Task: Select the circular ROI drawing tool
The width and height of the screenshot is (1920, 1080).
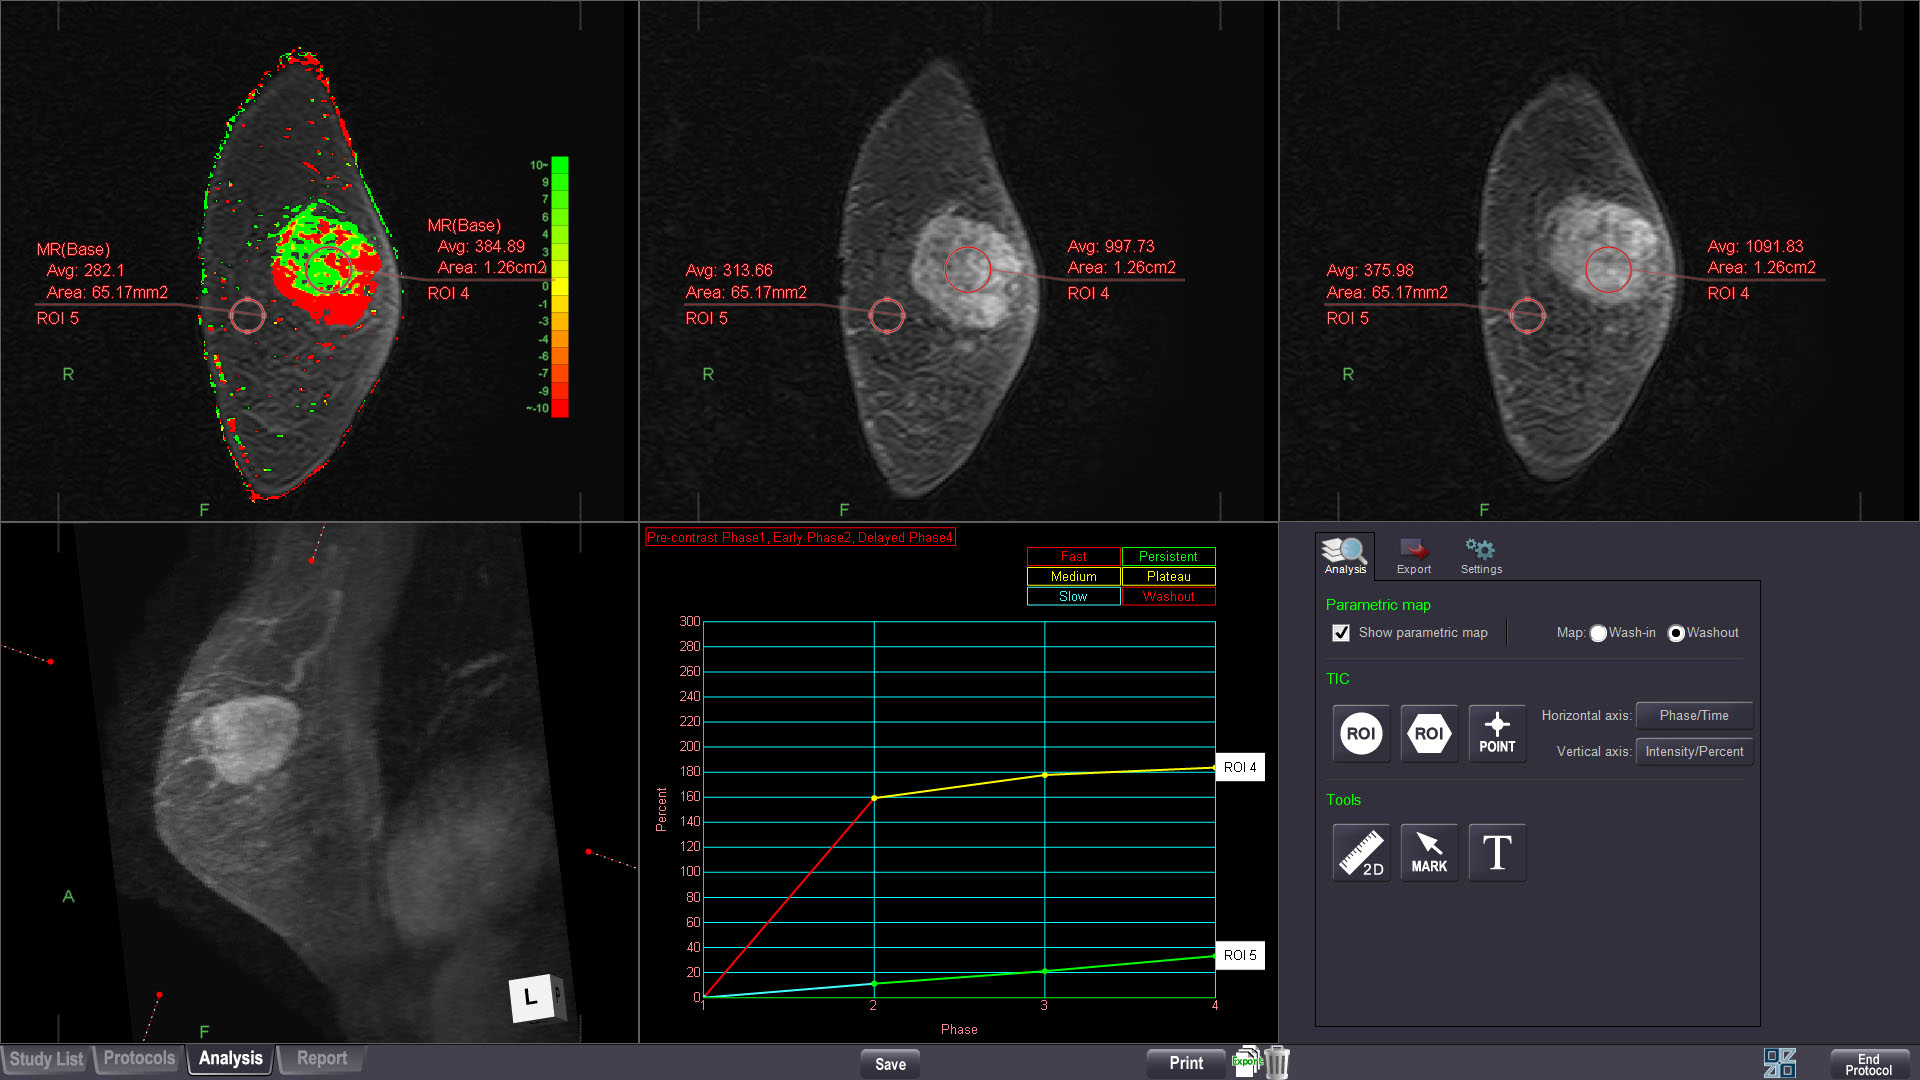Action: click(x=1360, y=734)
